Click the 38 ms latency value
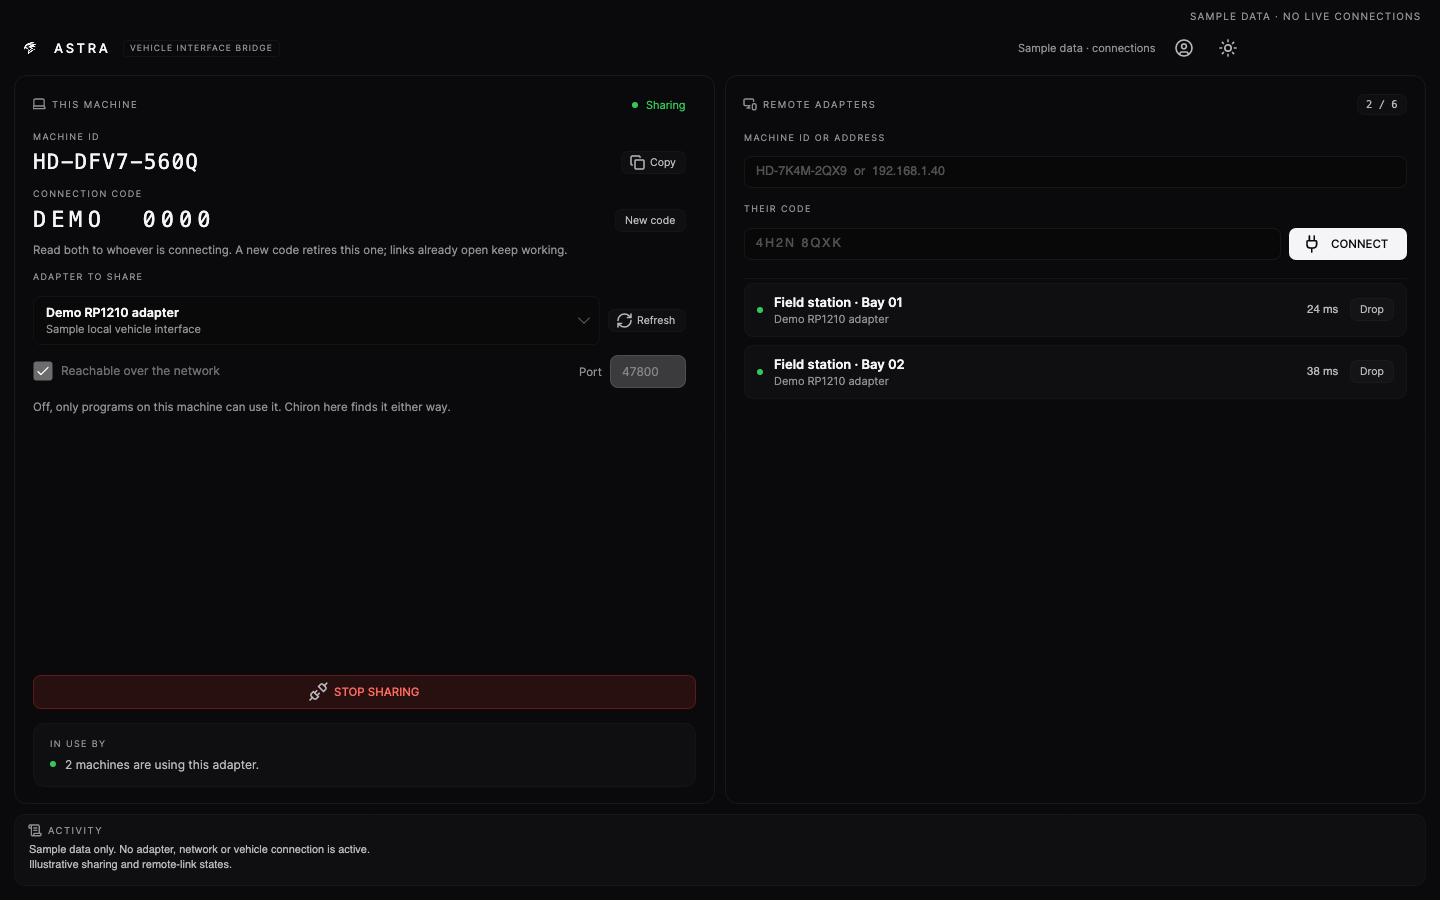1440x900 pixels. tap(1322, 372)
